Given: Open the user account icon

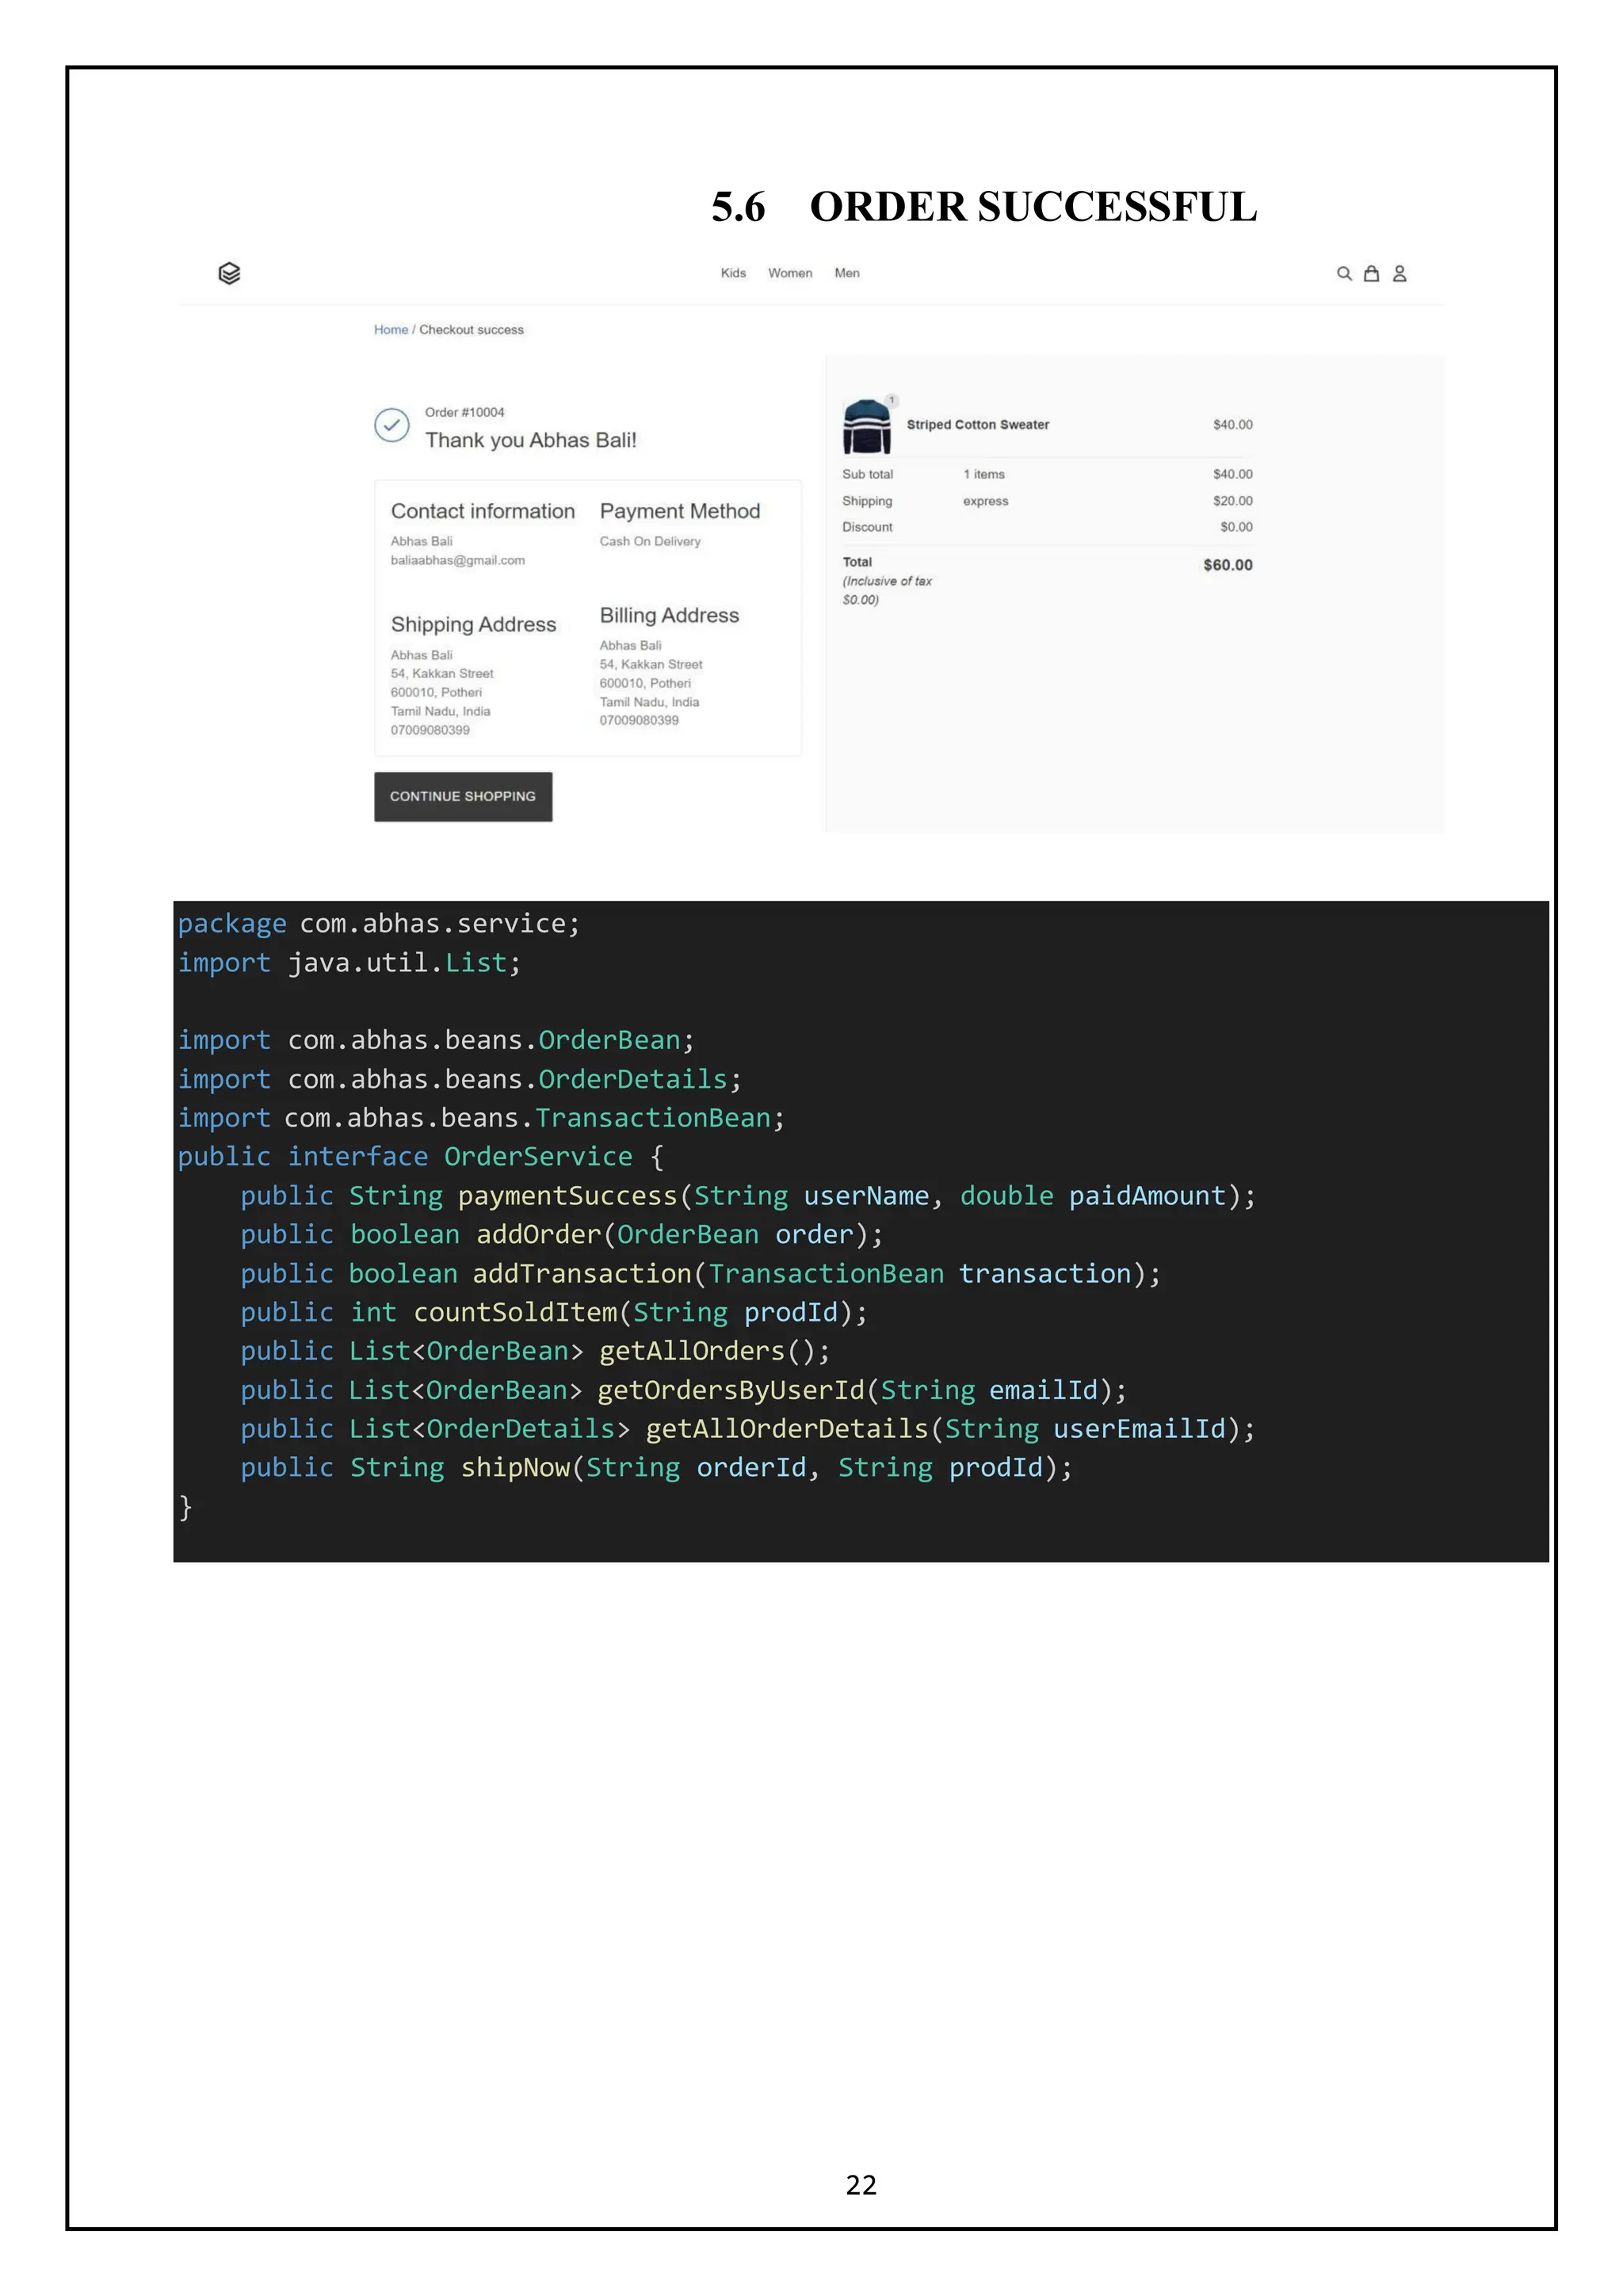Looking at the screenshot, I should coord(1399,273).
